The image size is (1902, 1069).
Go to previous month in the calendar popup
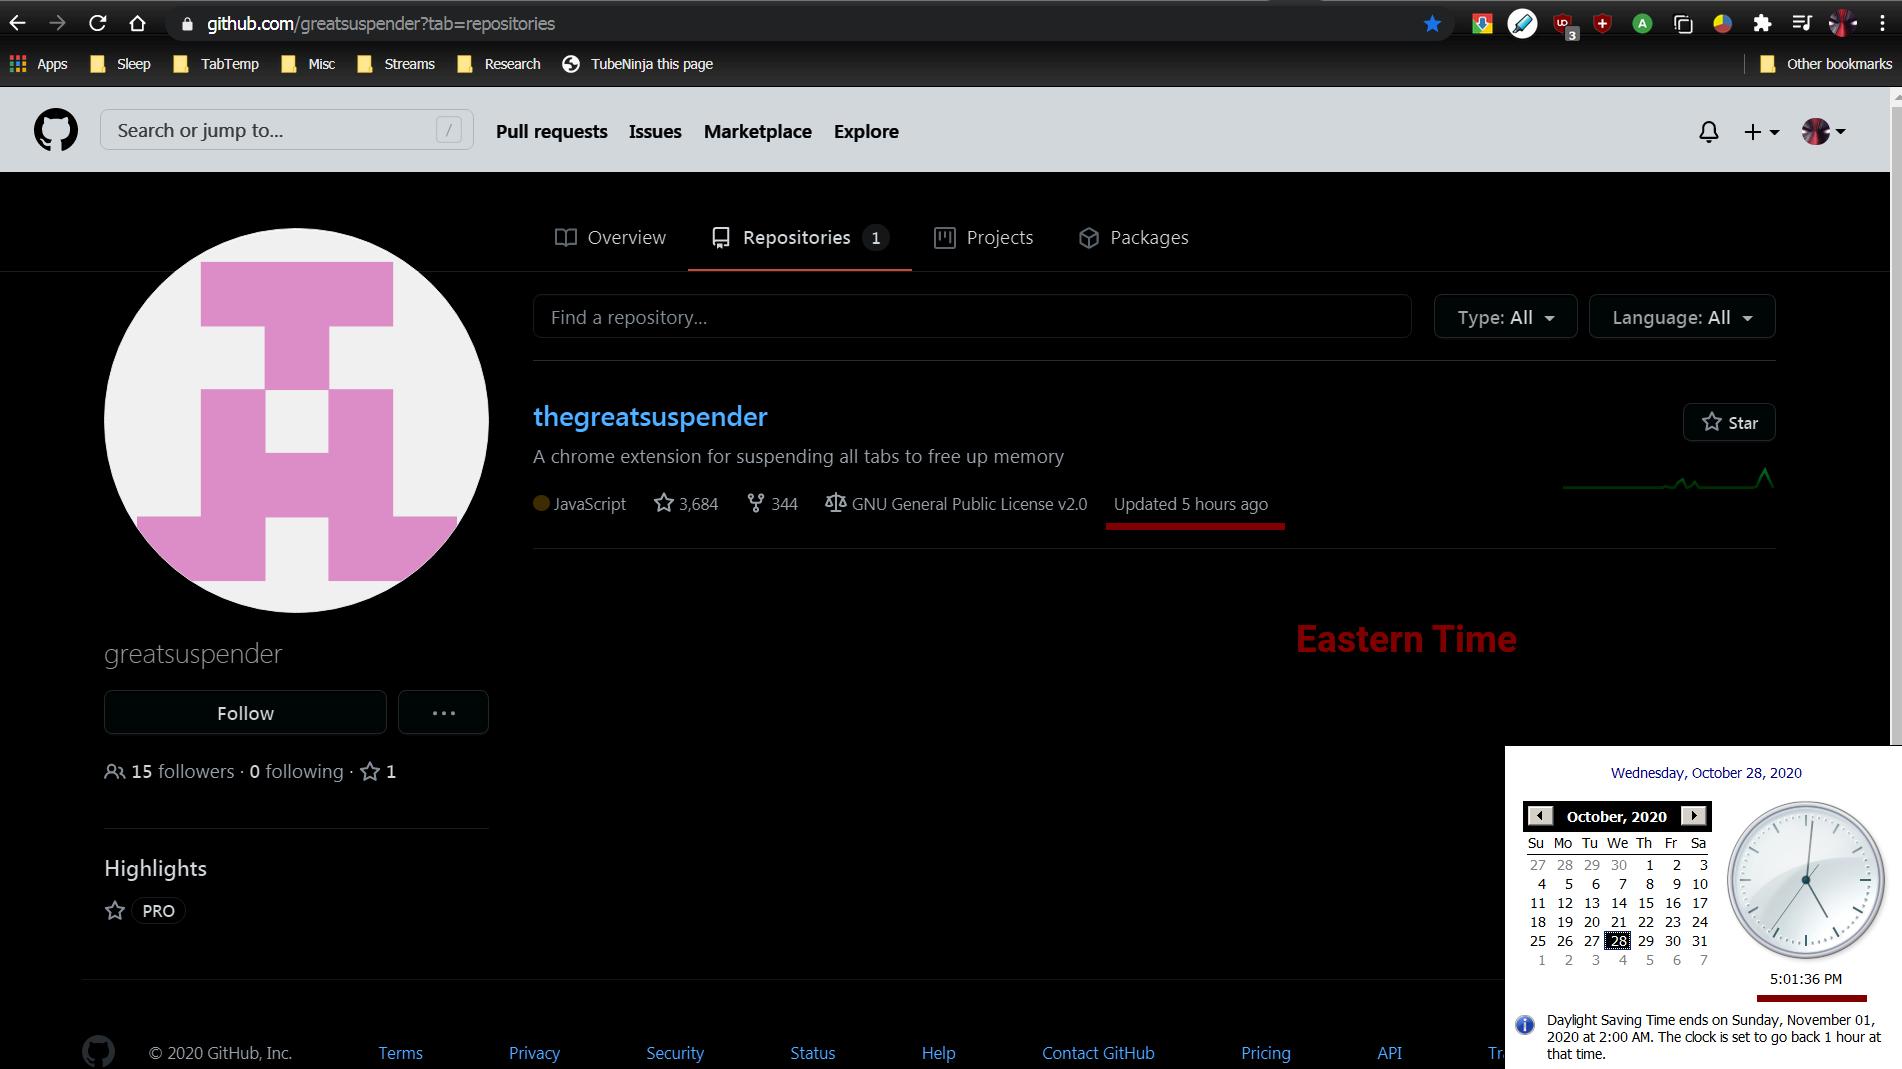click(x=1540, y=816)
